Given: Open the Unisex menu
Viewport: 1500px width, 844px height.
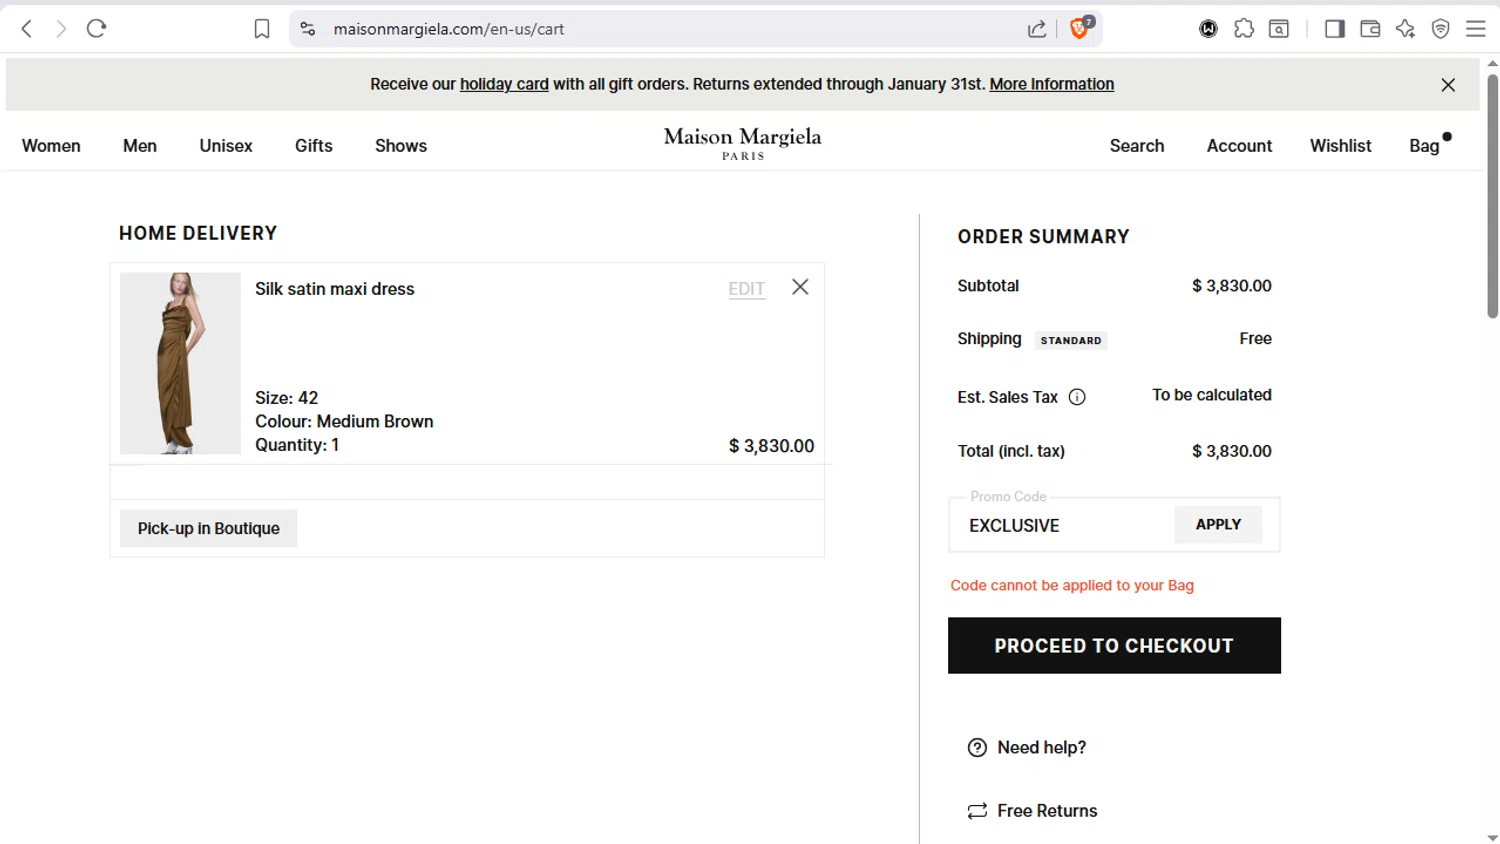Looking at the screenshot, I should pos(226,146).
